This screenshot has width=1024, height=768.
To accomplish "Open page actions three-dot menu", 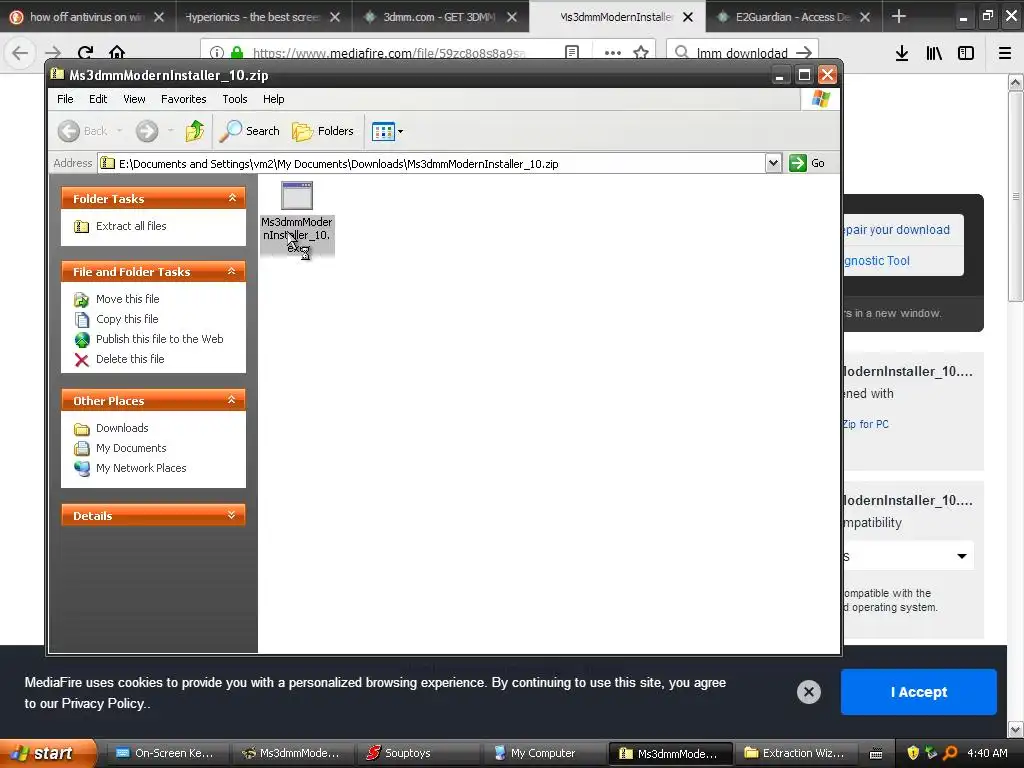I will tap(613, 52).
